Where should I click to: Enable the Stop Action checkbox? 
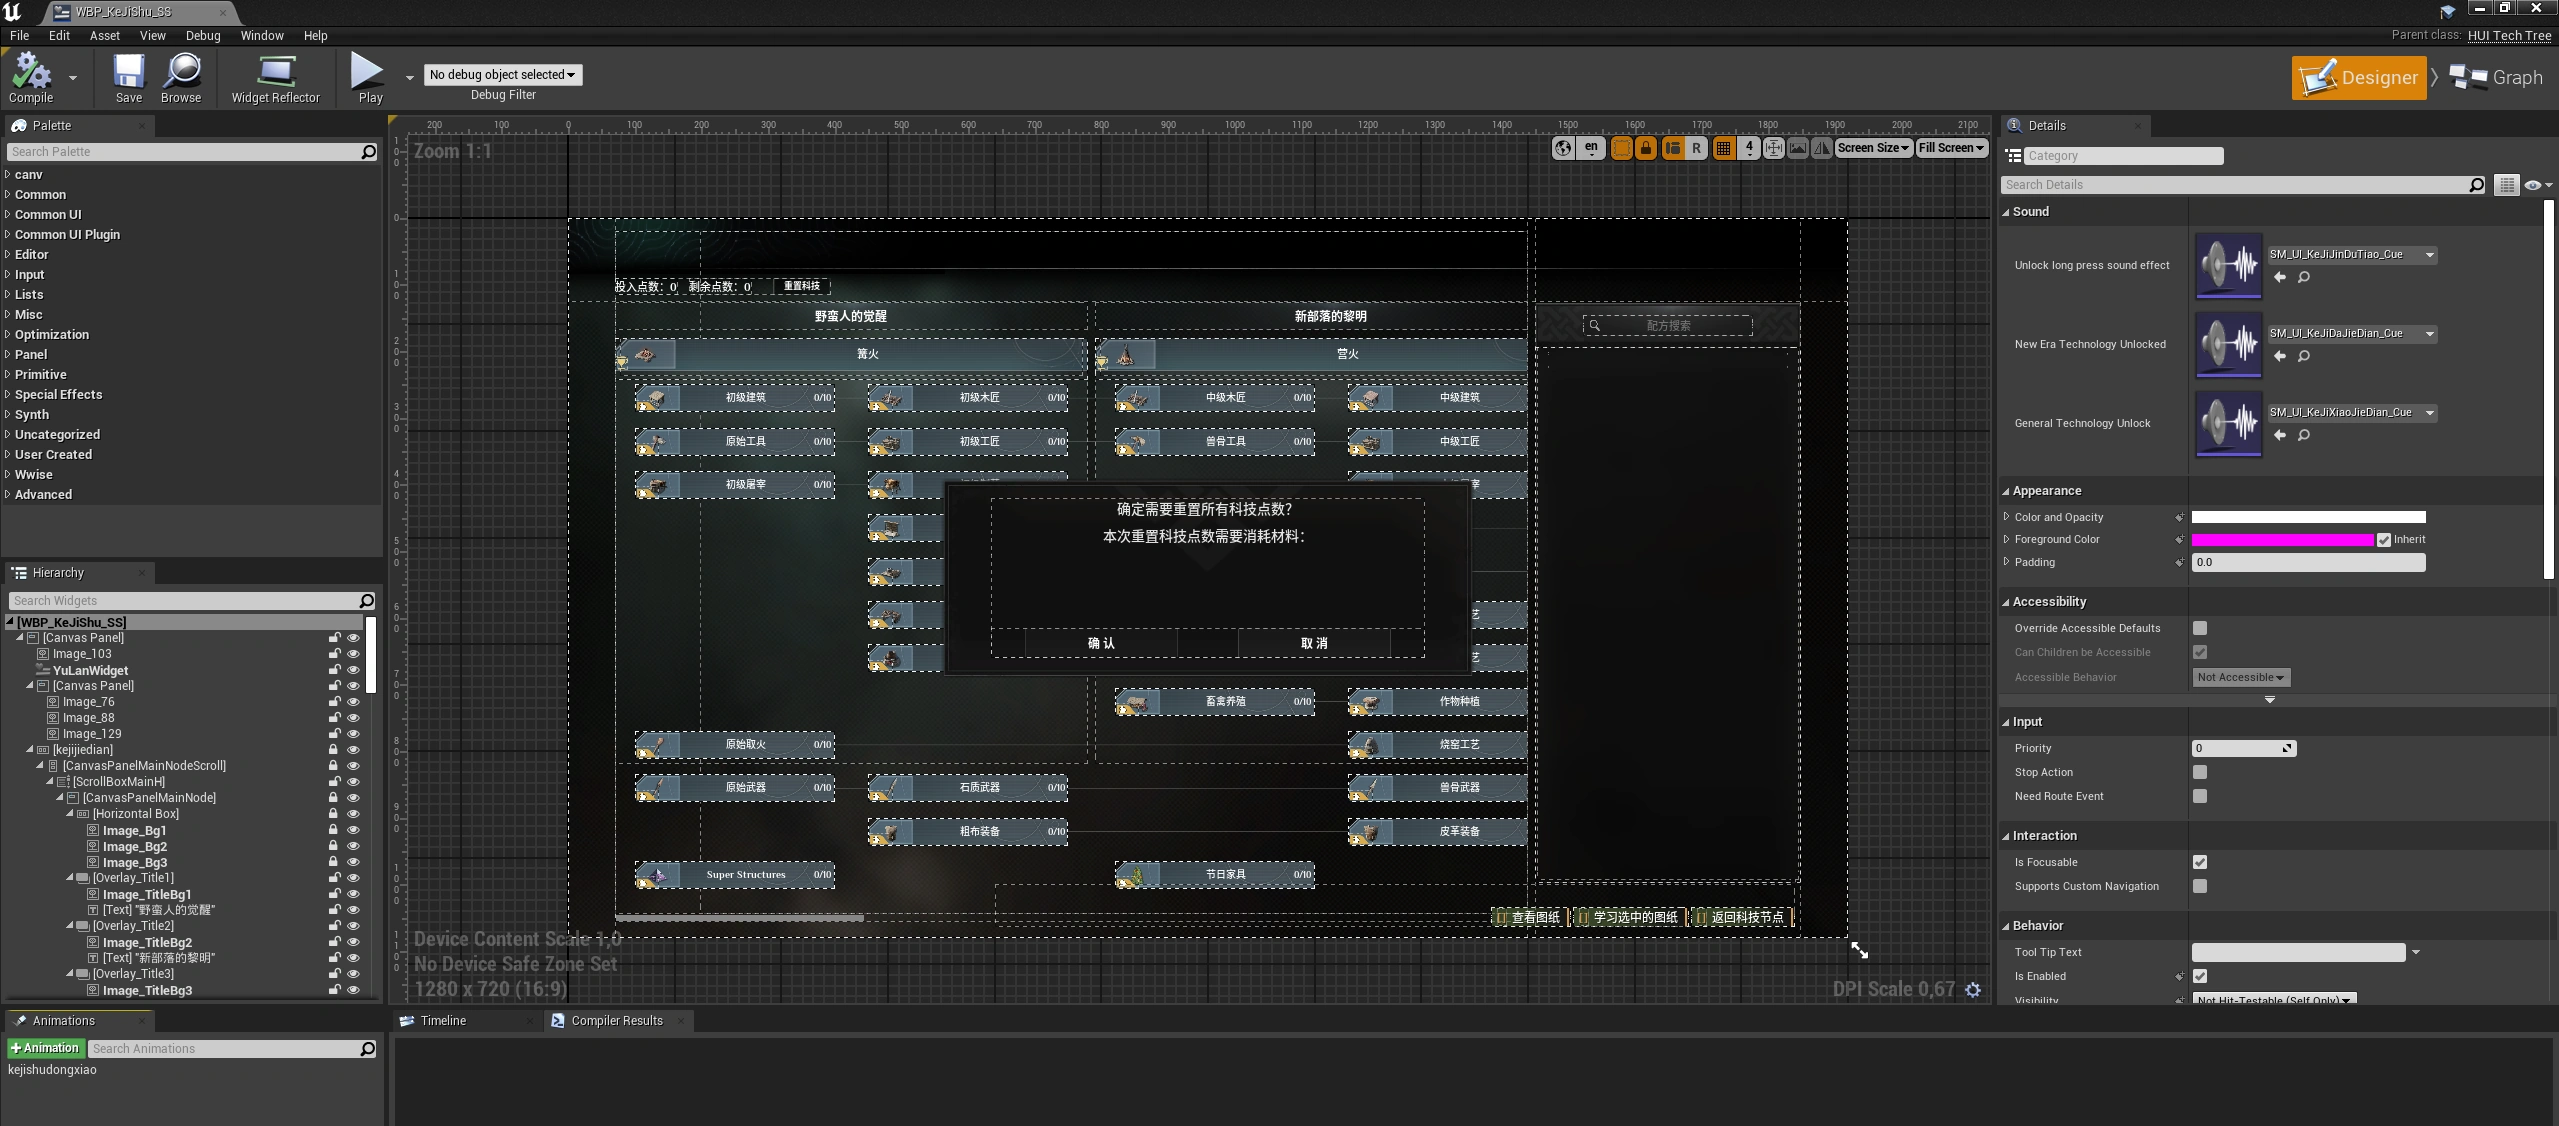point(2200,772)
